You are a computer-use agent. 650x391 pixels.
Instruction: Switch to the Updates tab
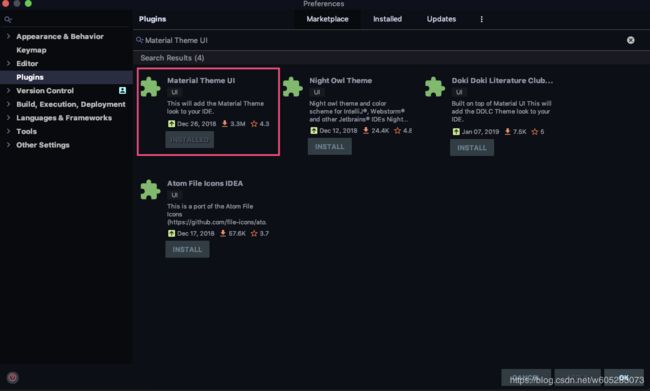click(441, 19)
